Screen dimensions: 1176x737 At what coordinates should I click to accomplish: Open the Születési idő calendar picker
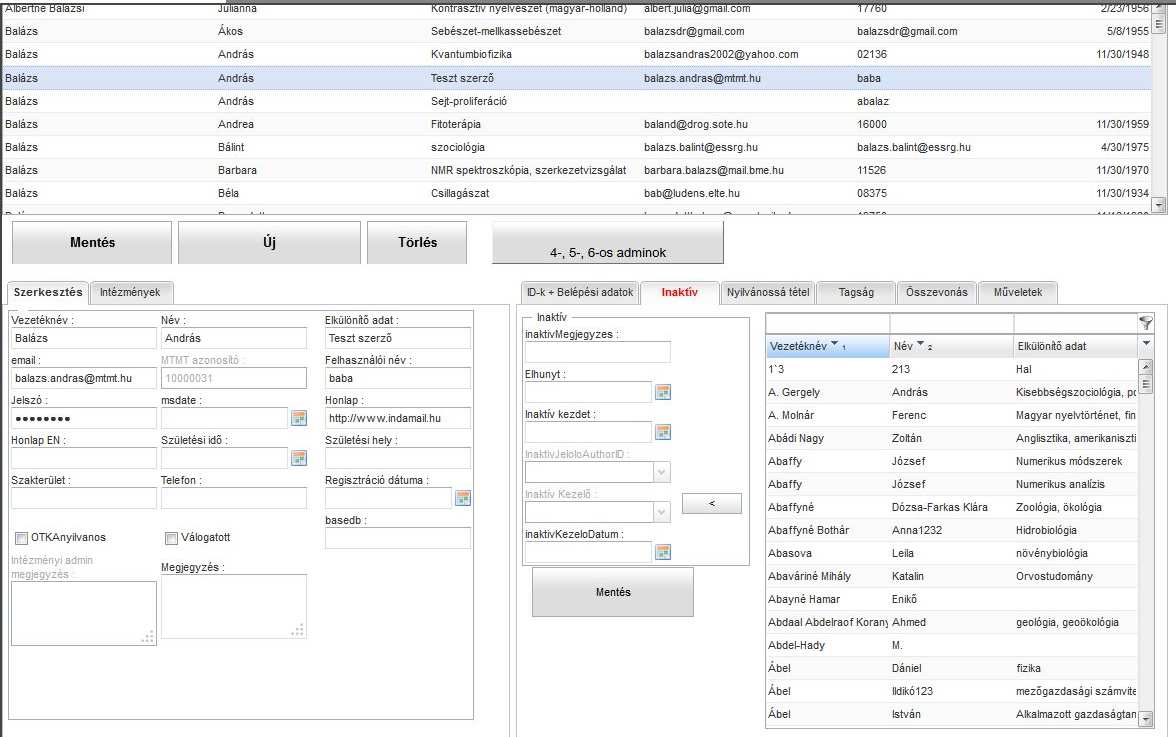[298, 458]
